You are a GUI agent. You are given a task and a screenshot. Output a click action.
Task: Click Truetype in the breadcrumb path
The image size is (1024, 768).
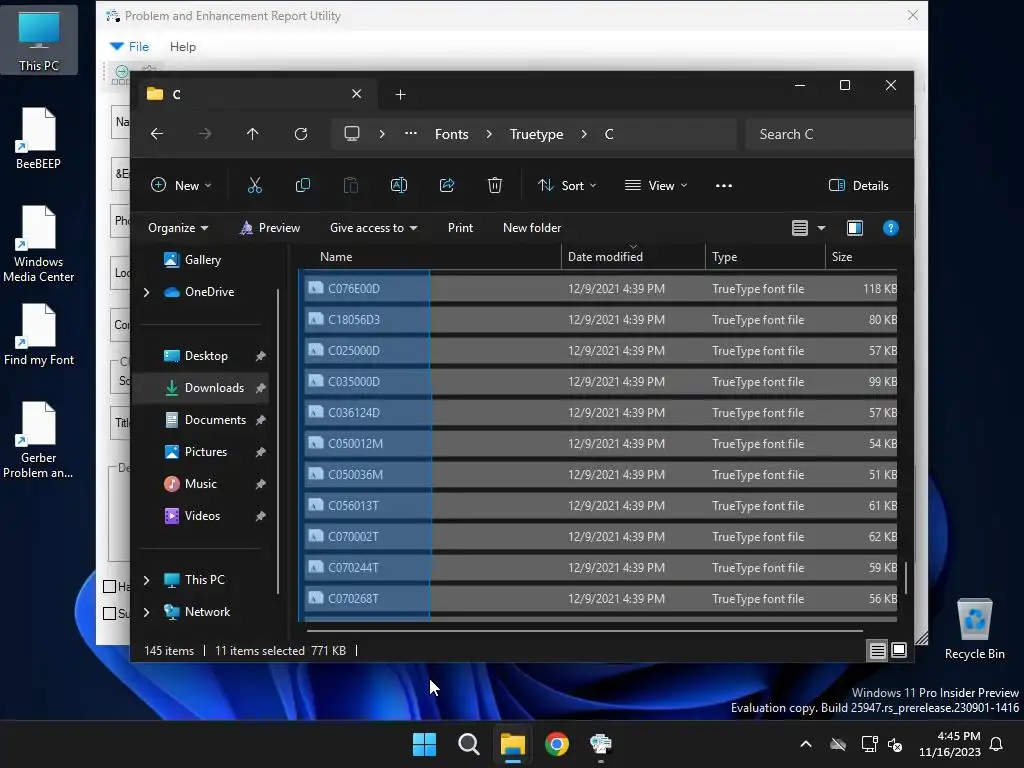tap(536, 134)
